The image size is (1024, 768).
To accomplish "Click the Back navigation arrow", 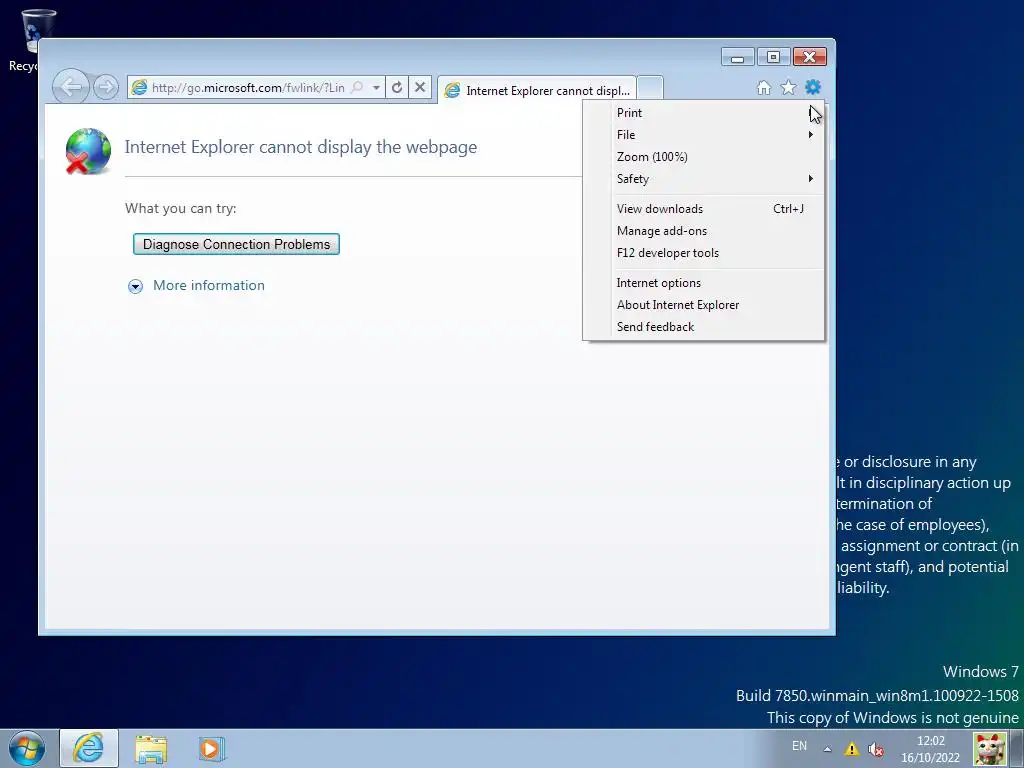I will point(71,86).
